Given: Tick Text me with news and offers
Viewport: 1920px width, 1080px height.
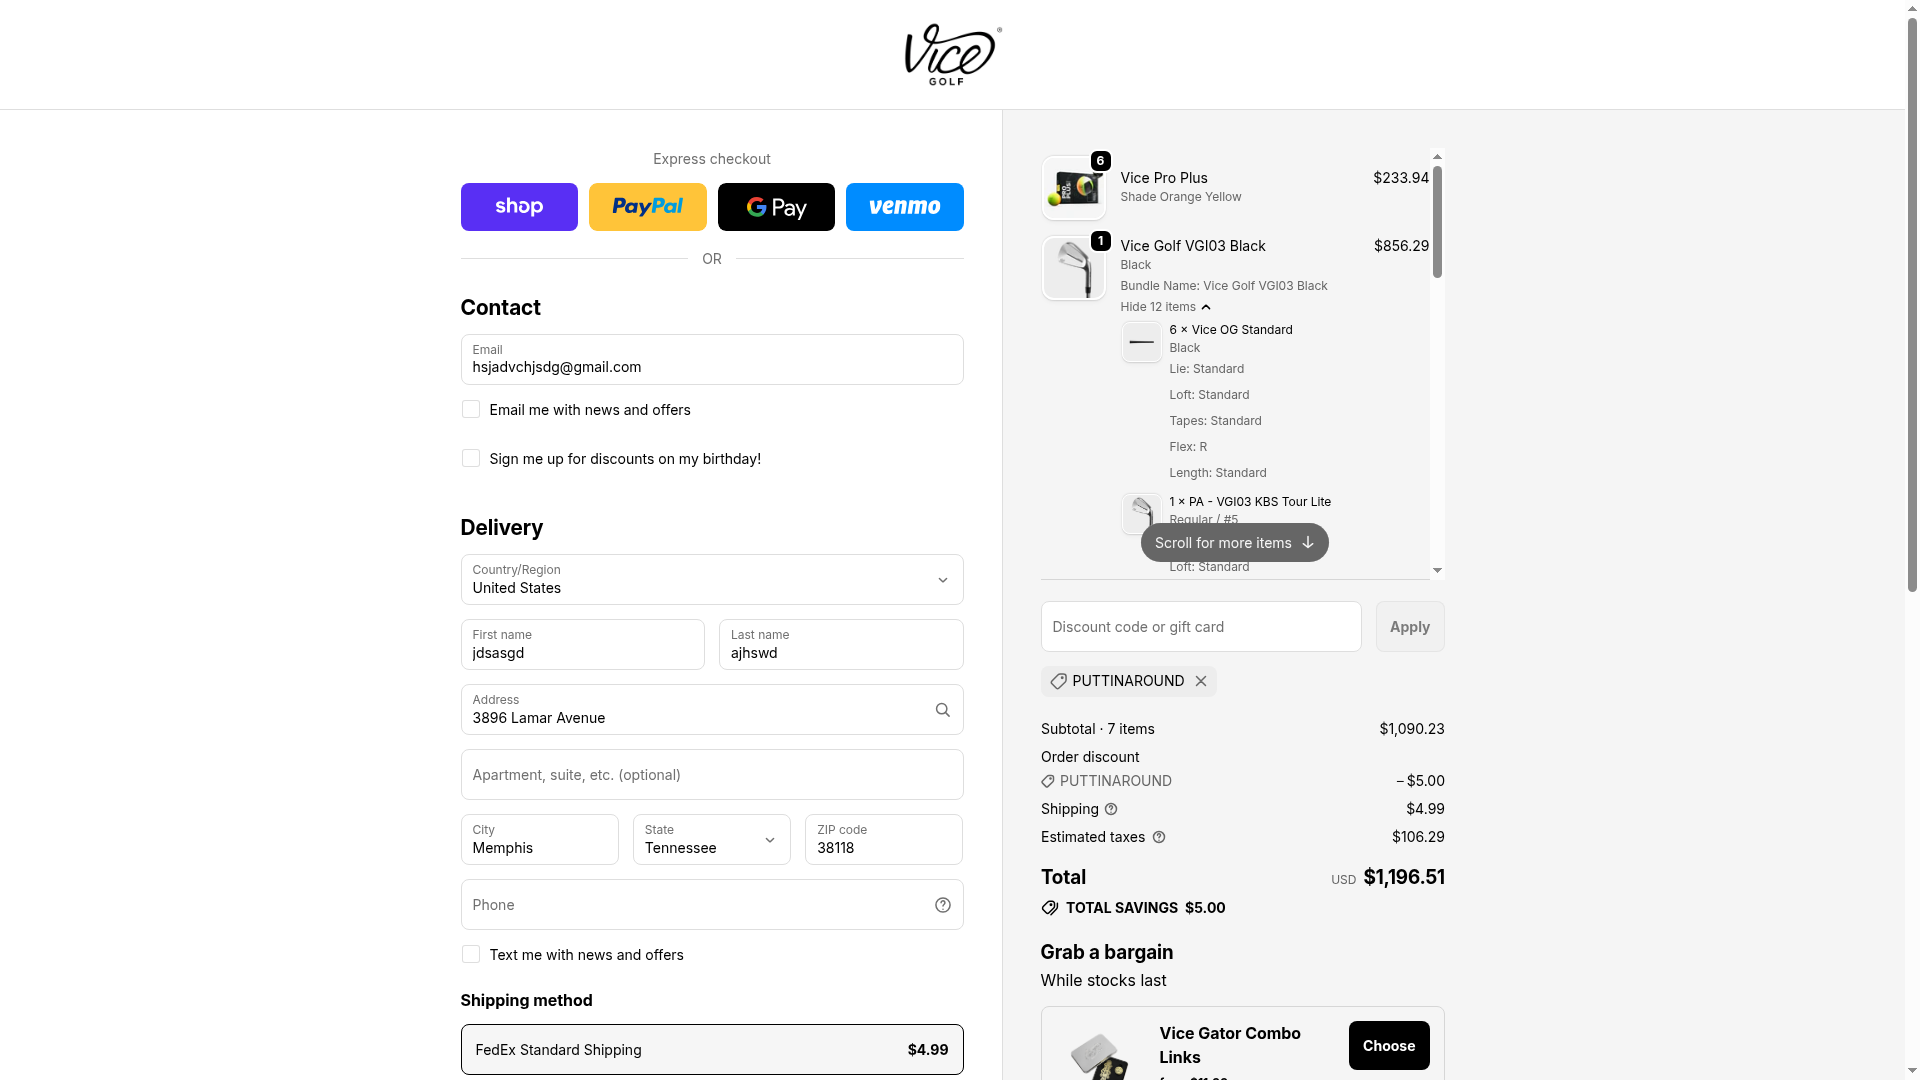Looking at the screenshot, I should tap(471, 955).
